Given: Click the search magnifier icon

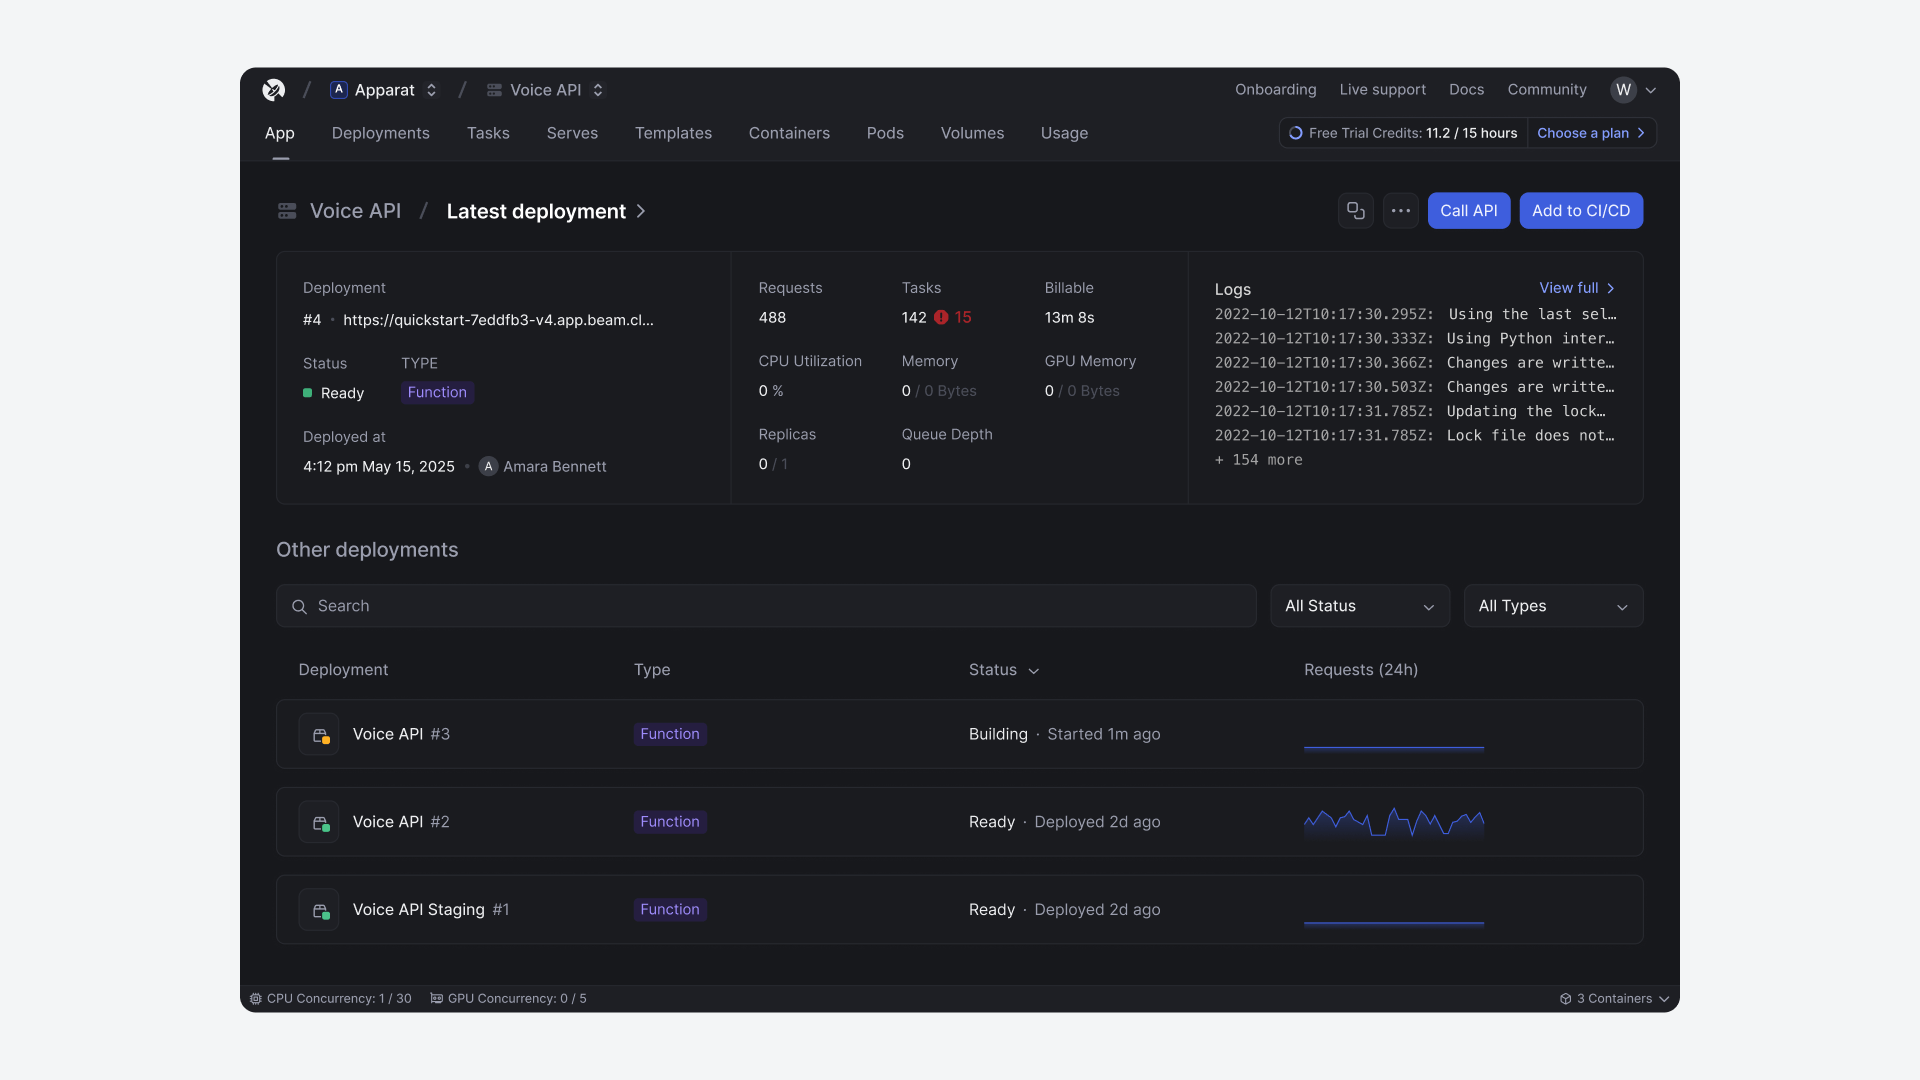Looking at the screenshot, I should pos(299,607).
